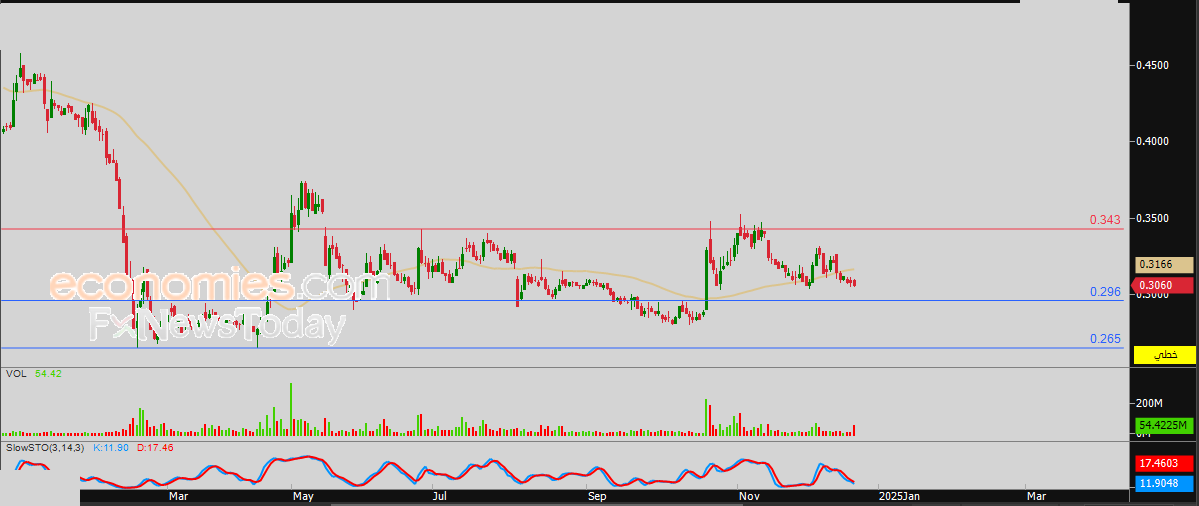Click the Nov label on time axis

749,496
